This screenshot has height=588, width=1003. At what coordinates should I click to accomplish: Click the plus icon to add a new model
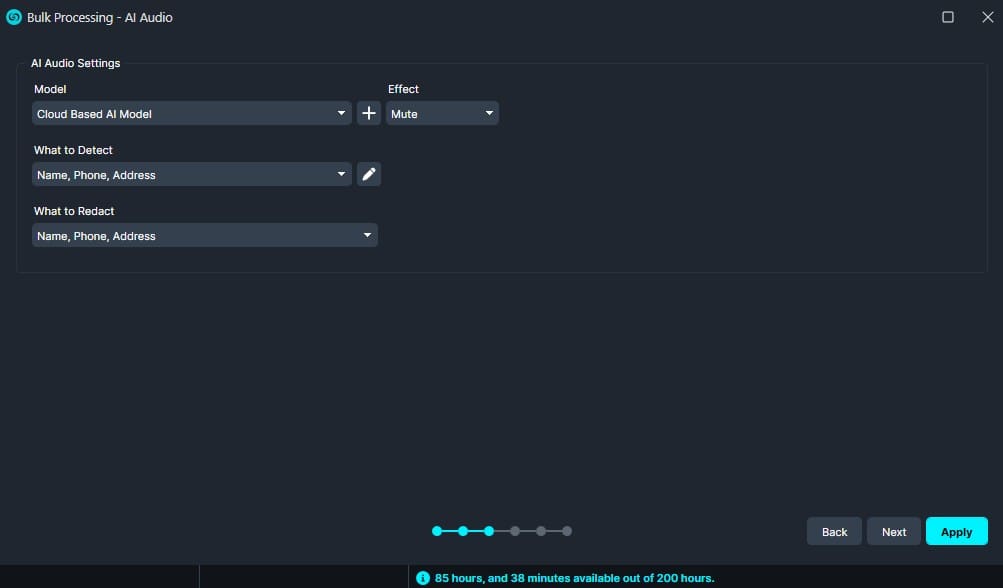coord(368,113)
